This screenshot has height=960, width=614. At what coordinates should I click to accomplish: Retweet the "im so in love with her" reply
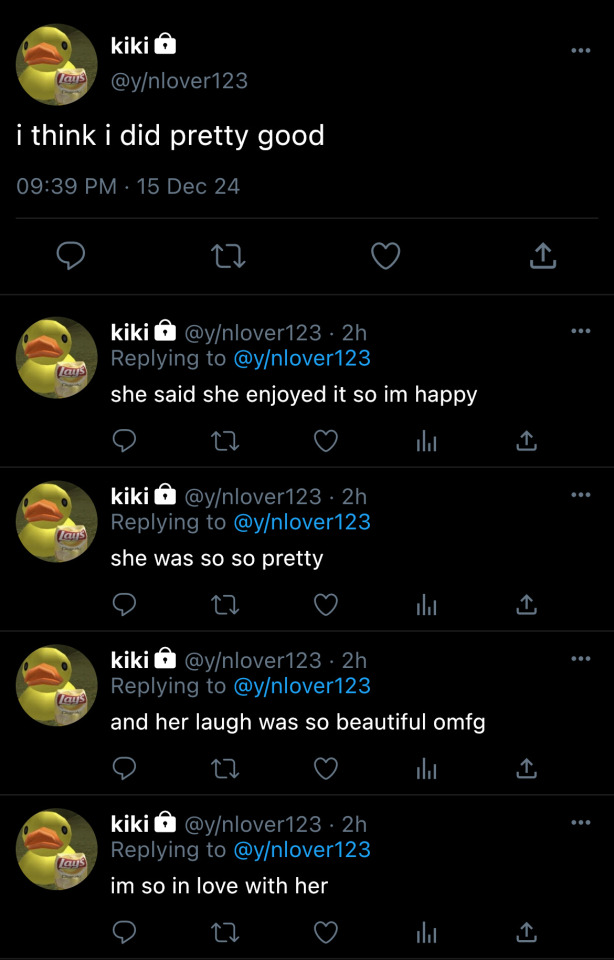tap(225, 932)
